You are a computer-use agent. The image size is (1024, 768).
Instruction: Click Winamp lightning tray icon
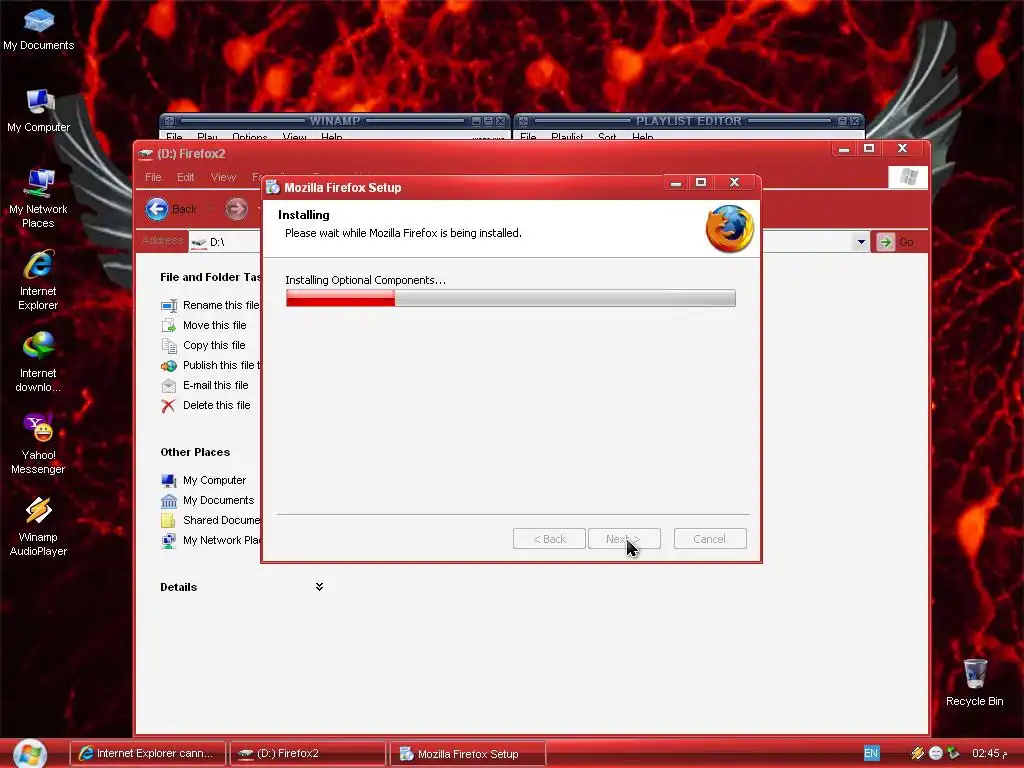click(x=918, y=754)
